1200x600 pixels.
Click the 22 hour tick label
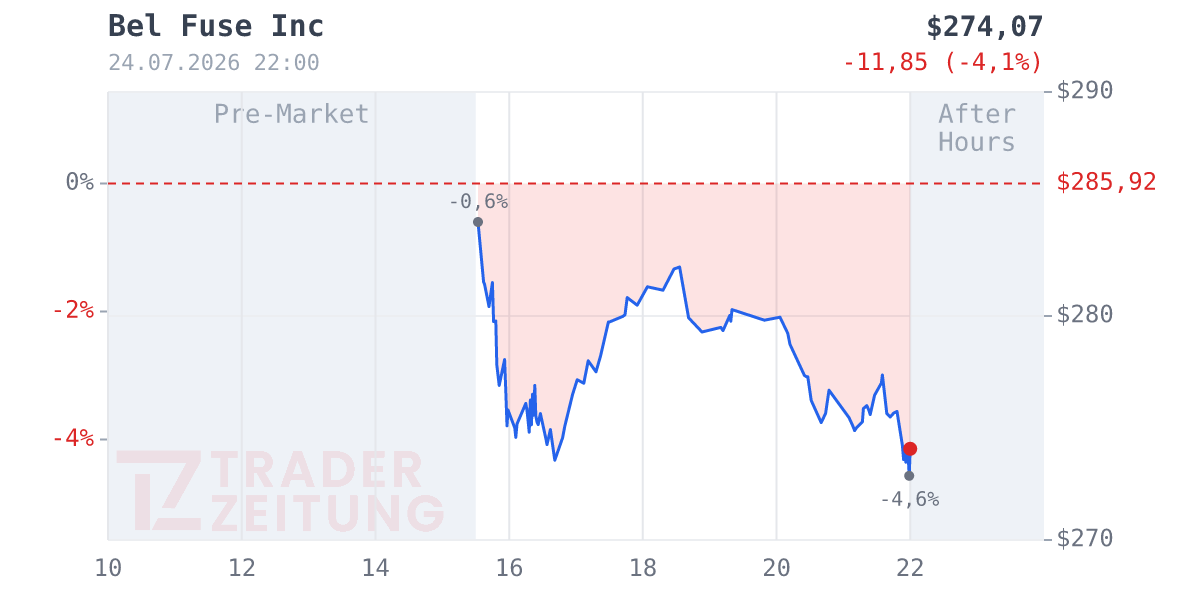pyautogui.click(x=910, y=568)
